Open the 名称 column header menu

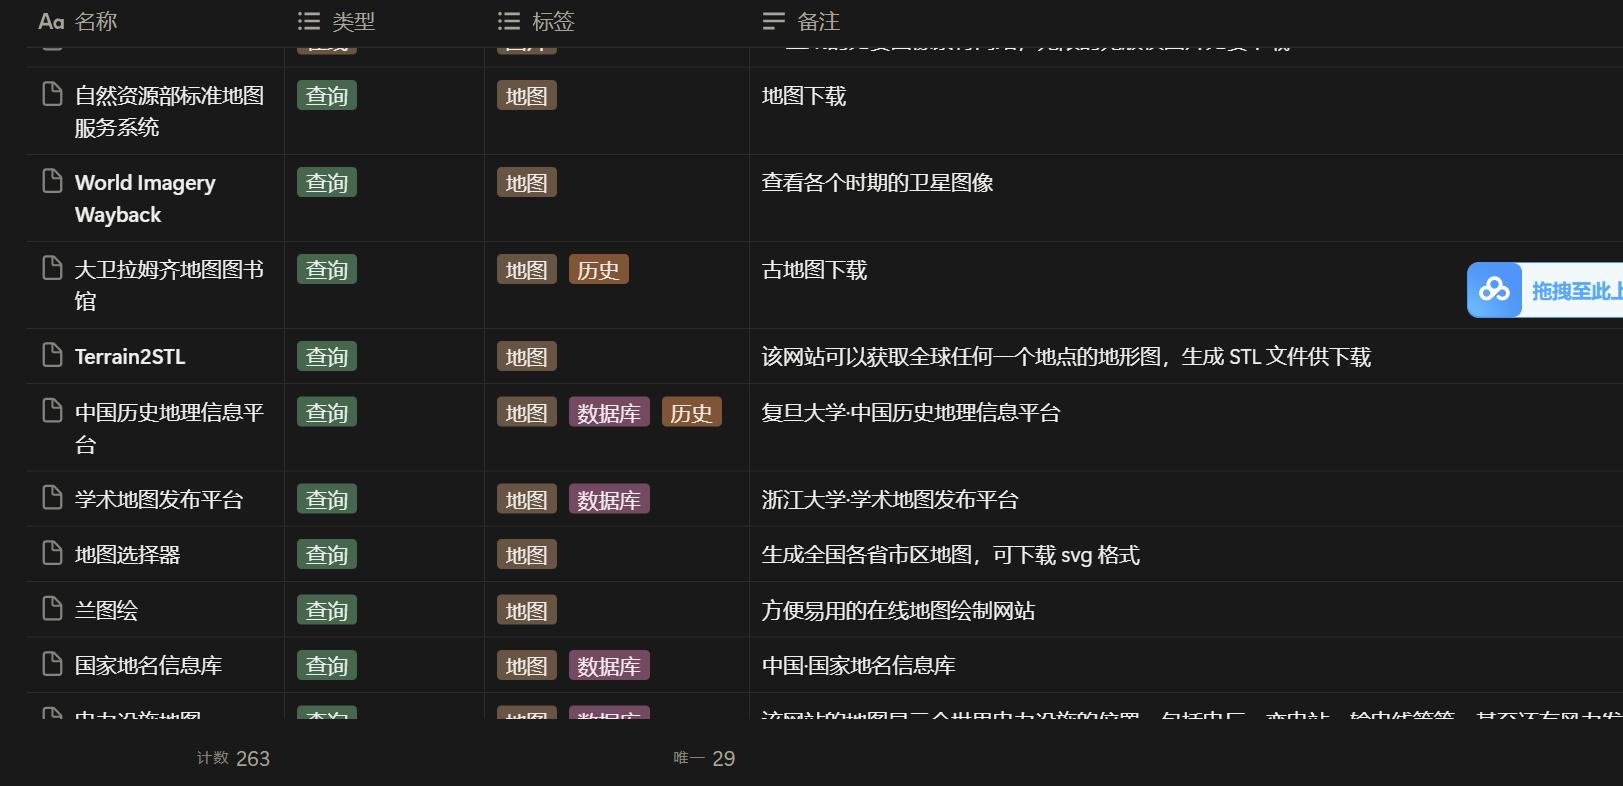point(78,21)
